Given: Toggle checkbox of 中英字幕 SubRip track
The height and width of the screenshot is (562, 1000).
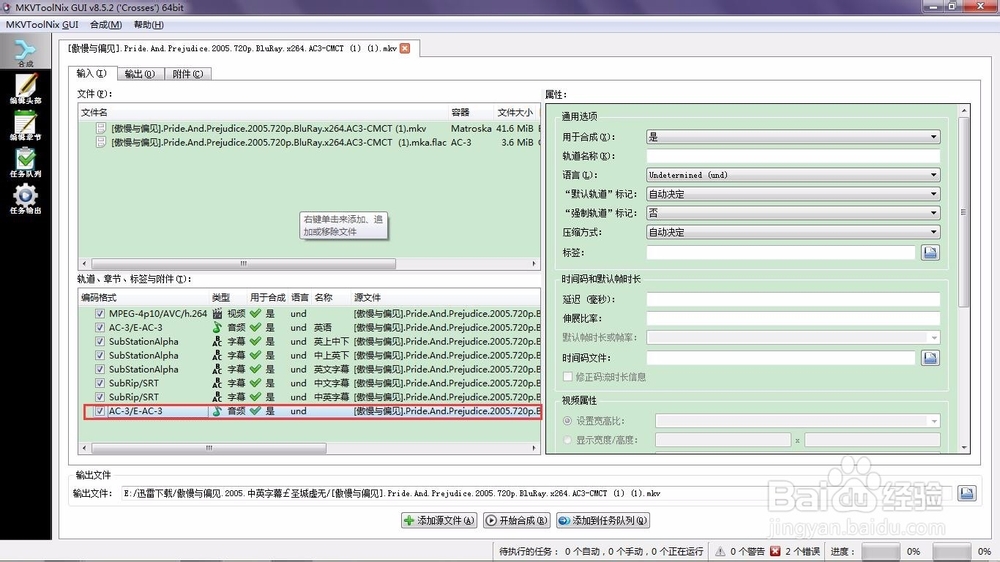Looking at the screenshot, I should click(x=100, y=397).
